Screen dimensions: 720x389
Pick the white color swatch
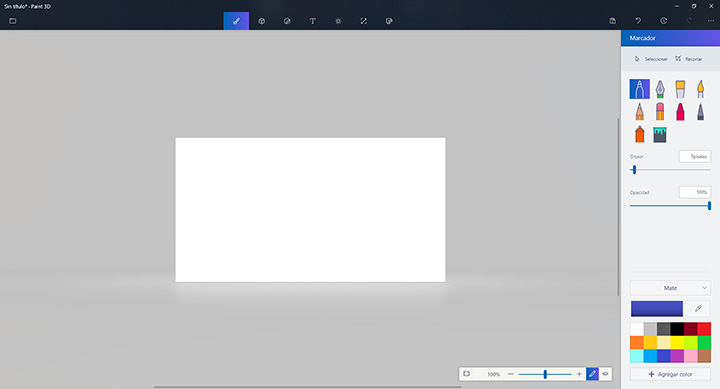coord(636,329)
